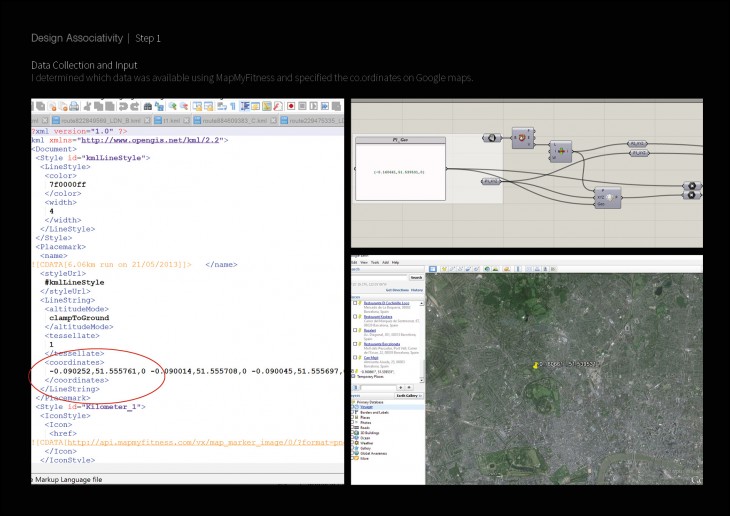Click the Cut scissors icon in toolbar
The width and height of the screenshot is (730, 516).
(x=88, y=105)
